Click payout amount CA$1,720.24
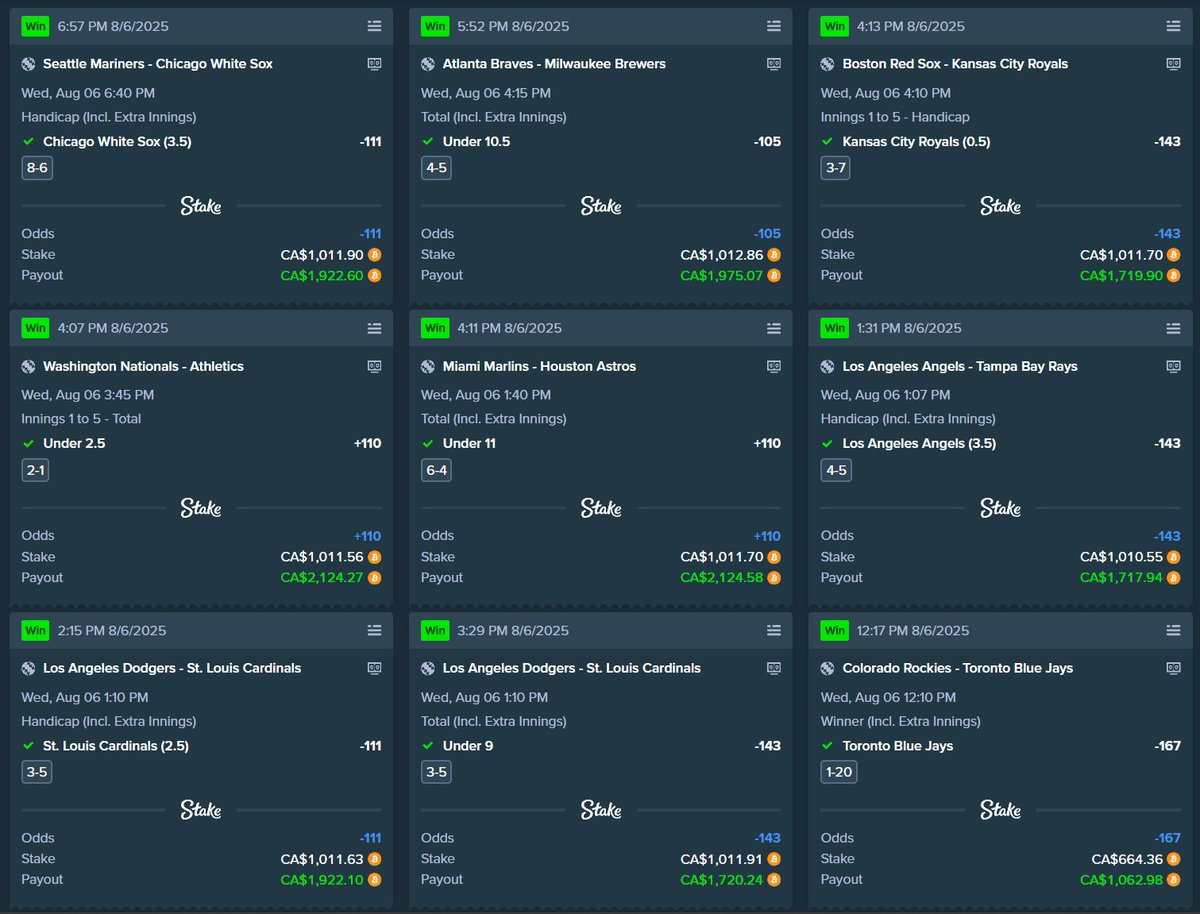Viewport: 1200px width, 914px height. (x=722, y=879)
